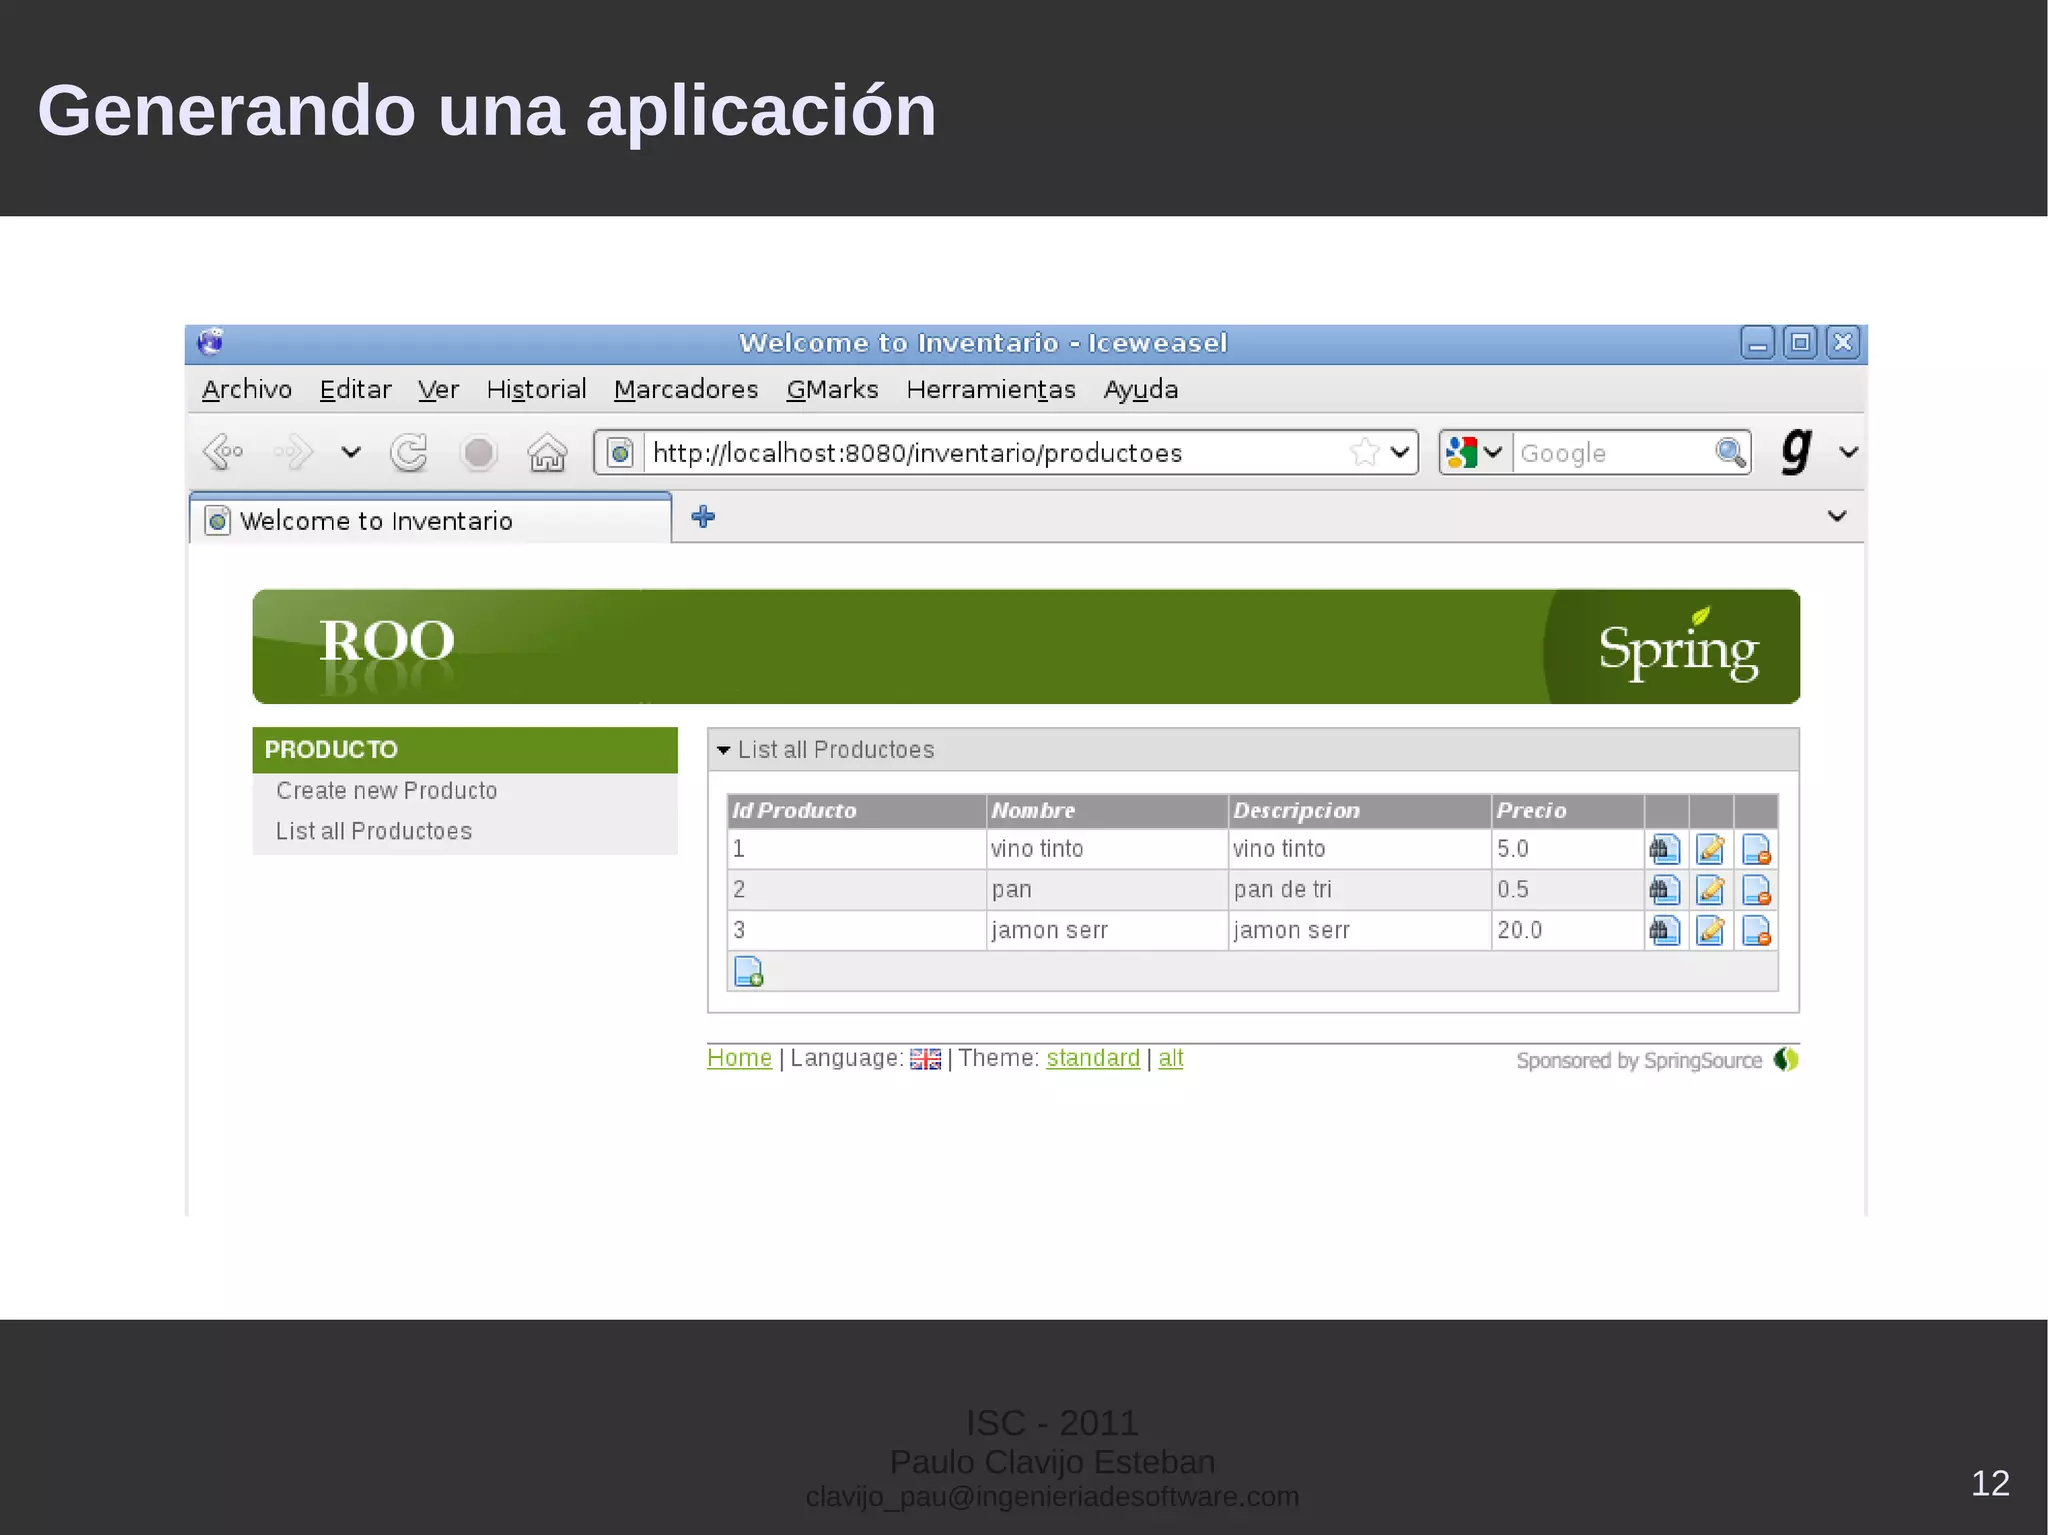
Task: Open a new tab with the plus icon
Action: (703, 517)
